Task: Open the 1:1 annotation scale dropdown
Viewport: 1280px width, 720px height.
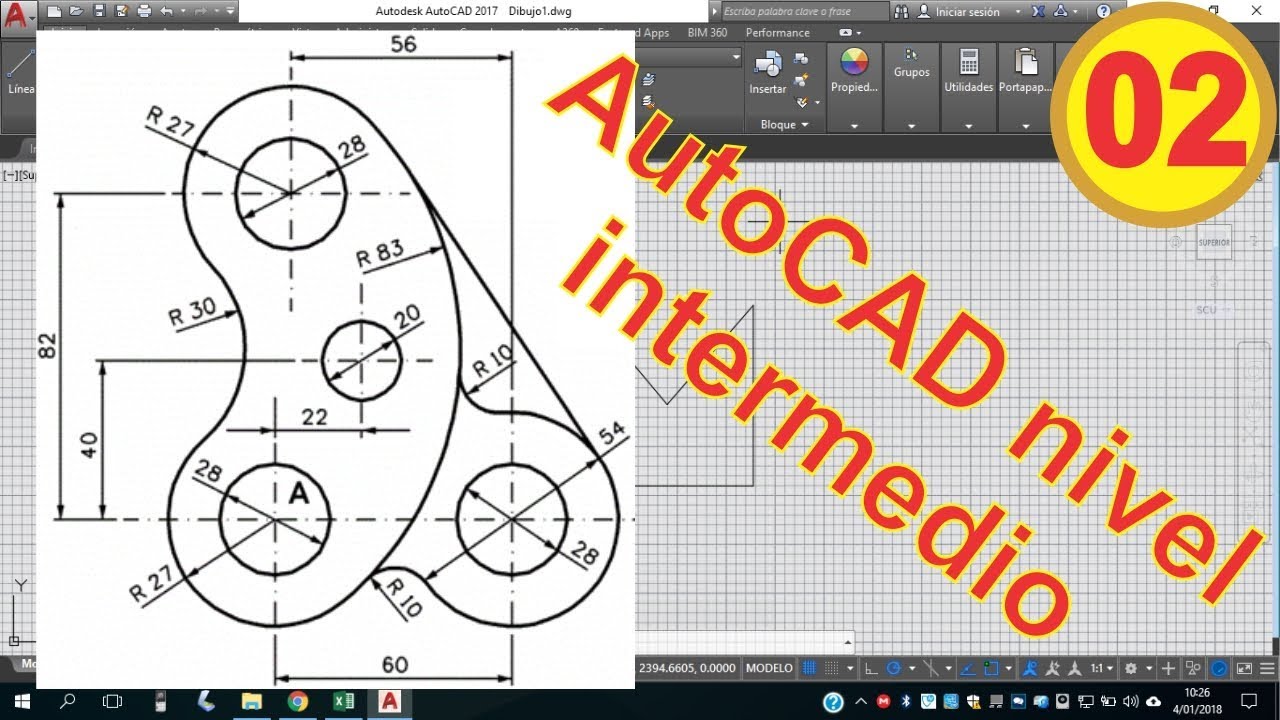Action: pos(1102,668)
